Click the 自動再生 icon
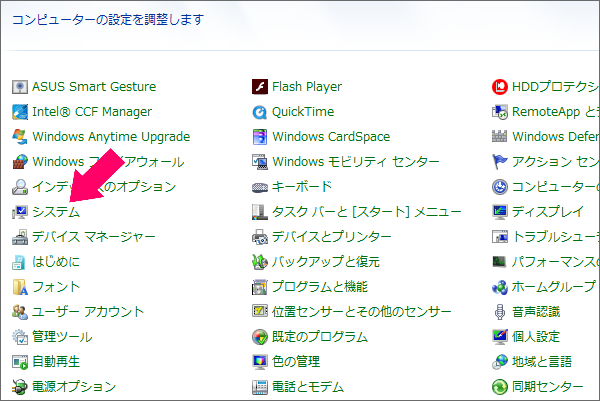The height and width of the screenshot is (401, 600). pos(20,362)
